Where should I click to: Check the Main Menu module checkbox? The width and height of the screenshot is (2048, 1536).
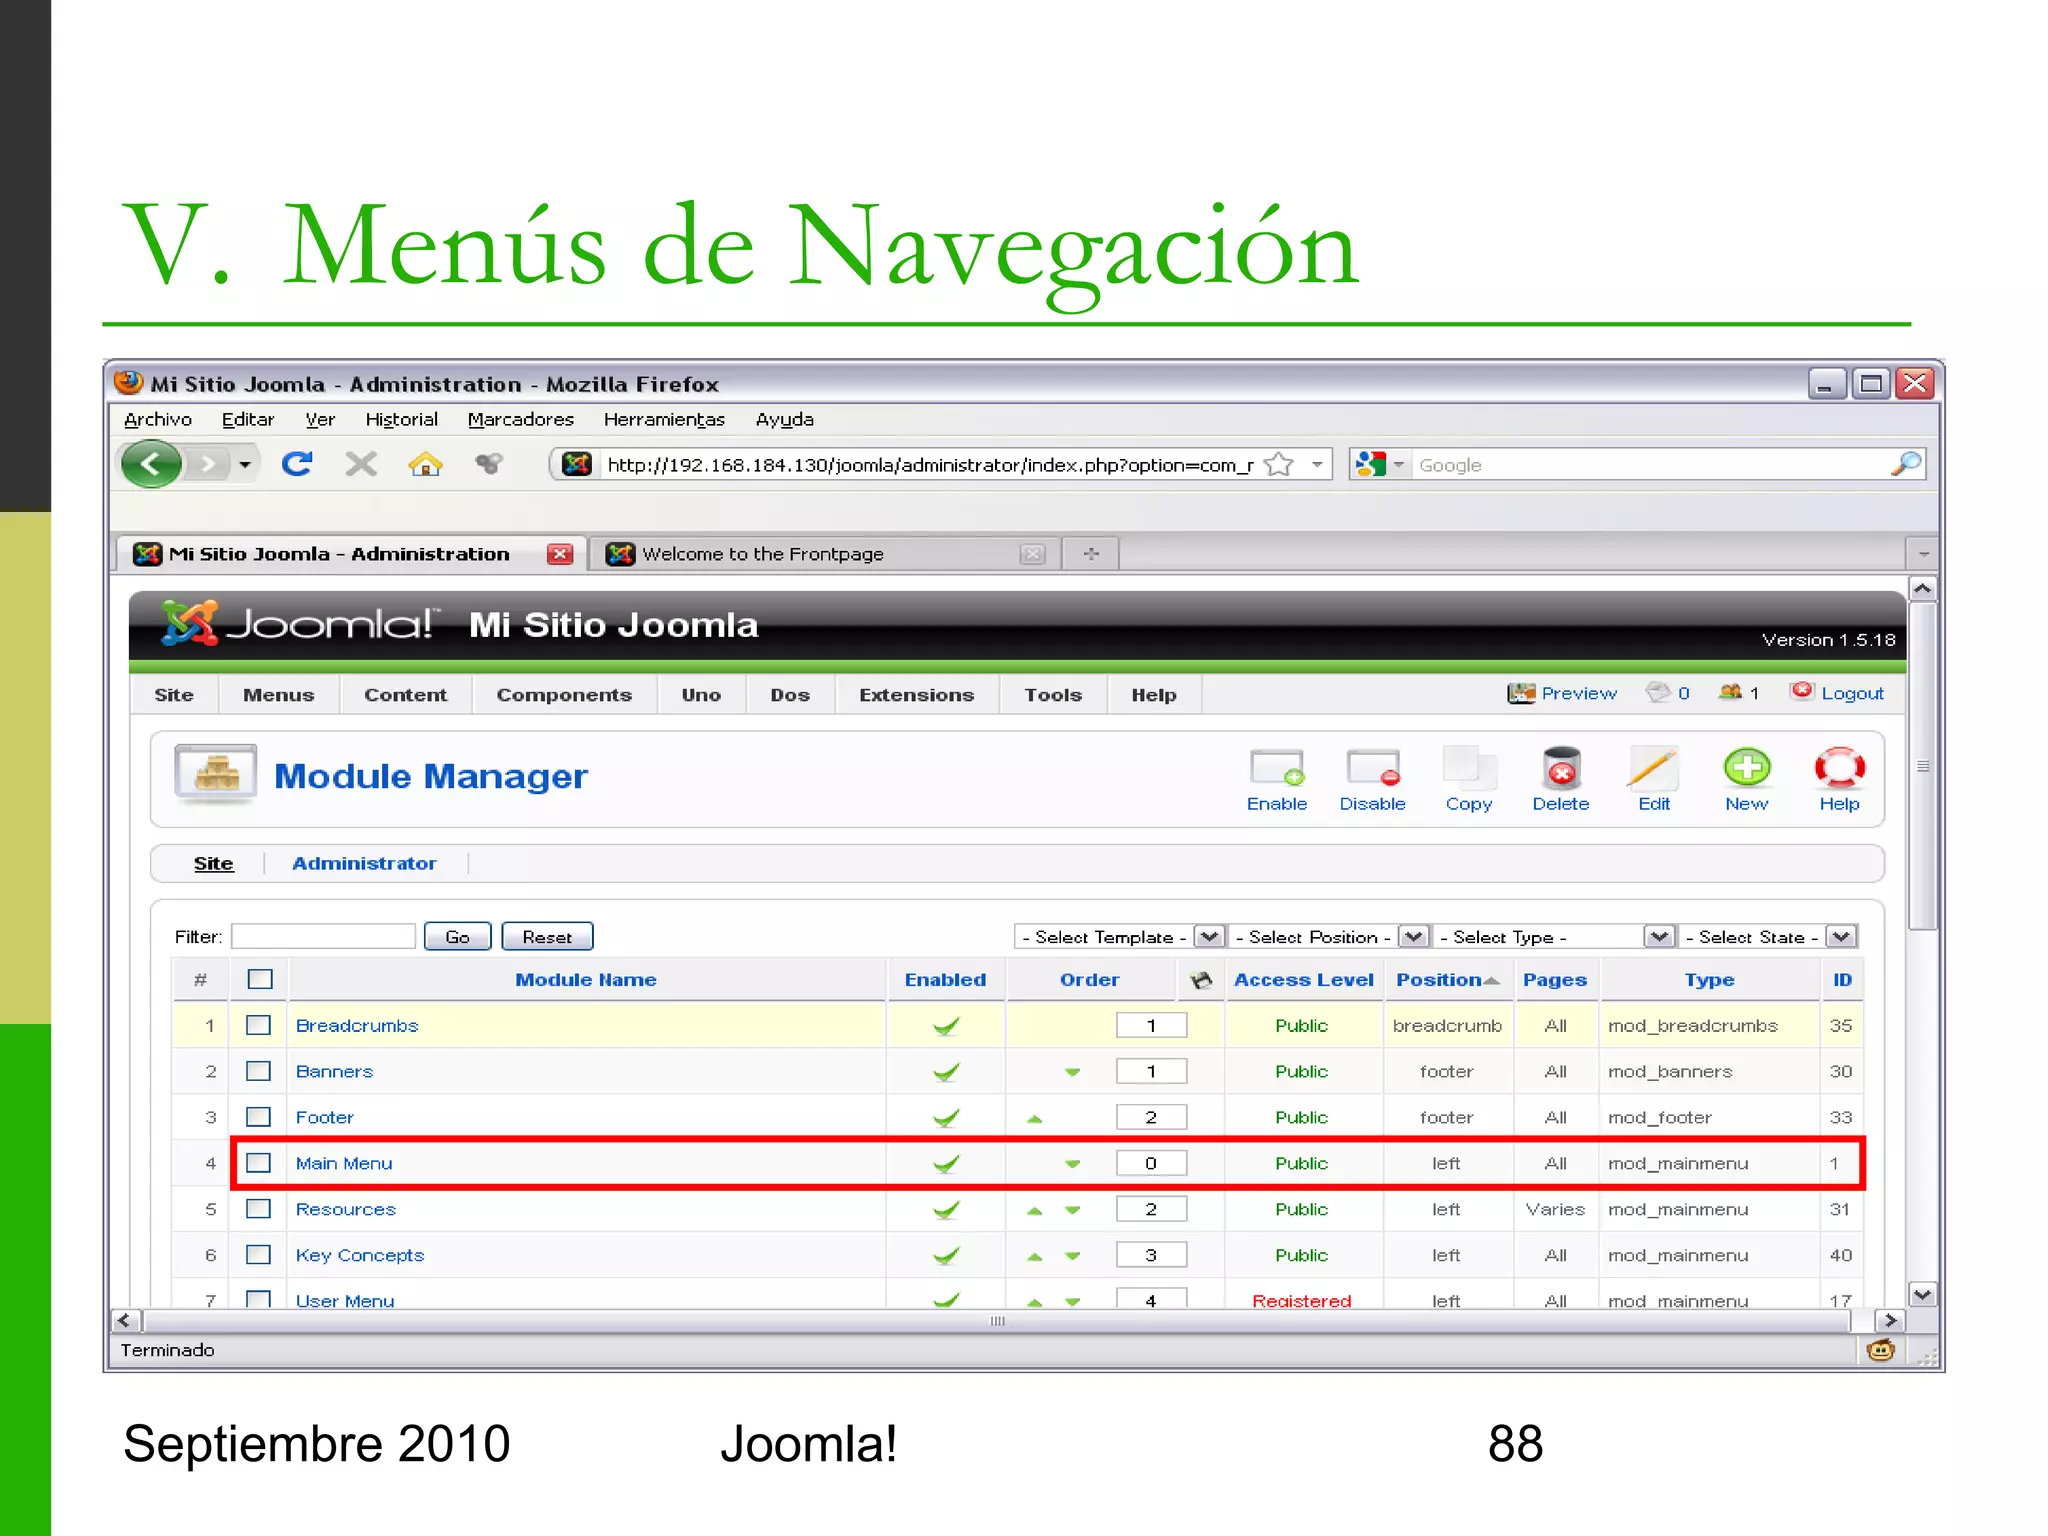tap(259, 1164)
